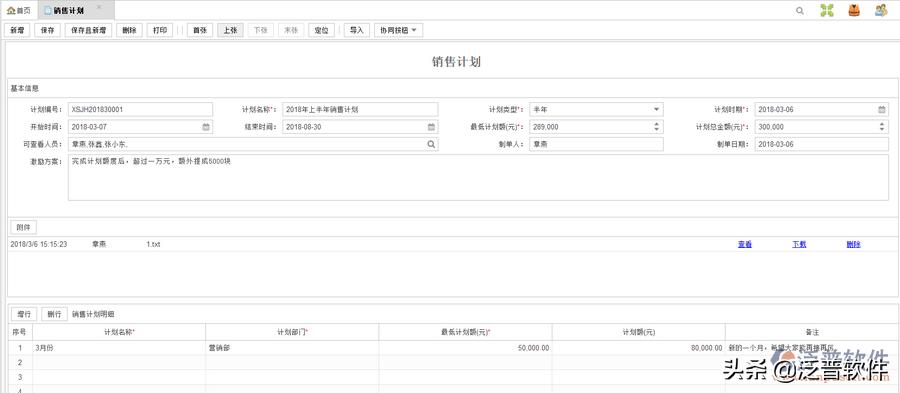Click the 新增 button

(17, 30)
